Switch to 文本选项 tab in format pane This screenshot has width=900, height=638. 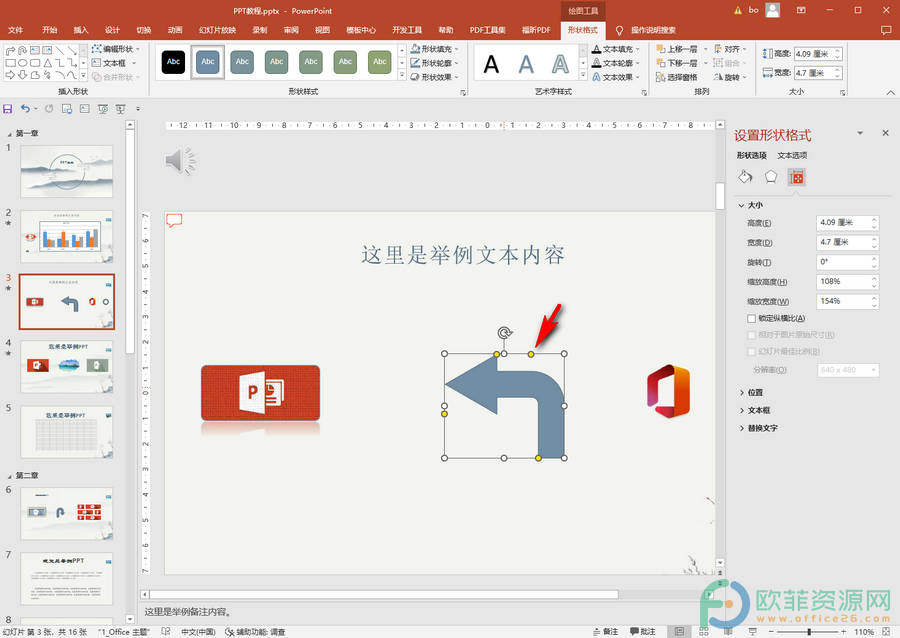tap(792, 155)
